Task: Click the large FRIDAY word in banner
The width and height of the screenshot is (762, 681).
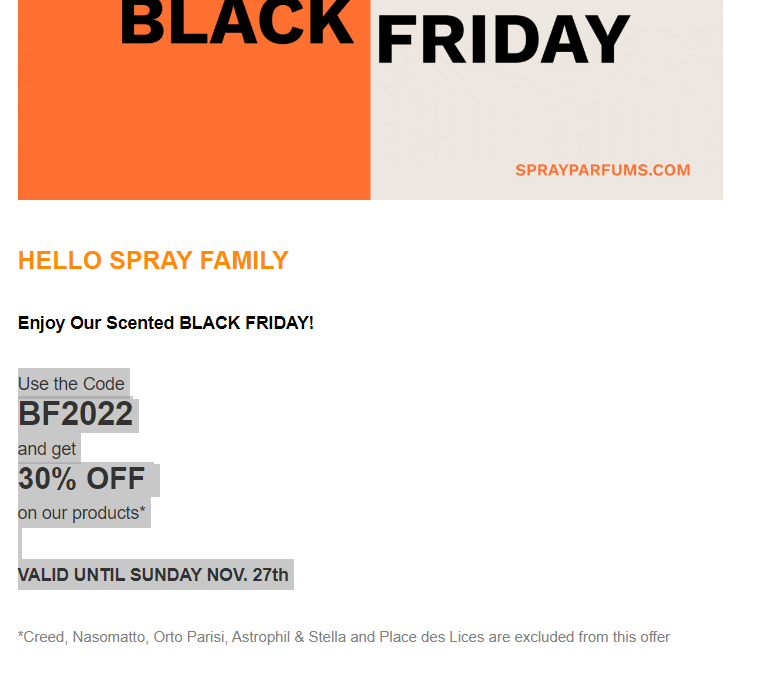Action: [502, 41]
